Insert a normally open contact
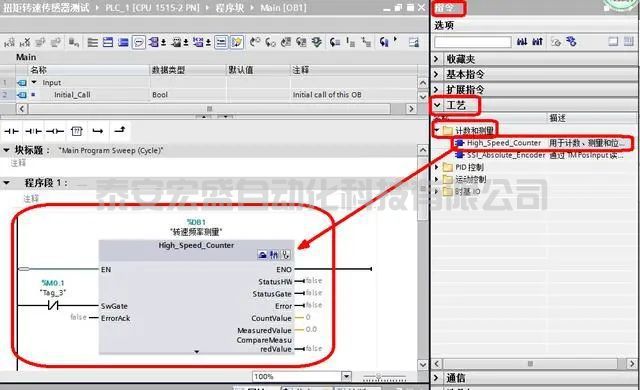 [11, 131]
